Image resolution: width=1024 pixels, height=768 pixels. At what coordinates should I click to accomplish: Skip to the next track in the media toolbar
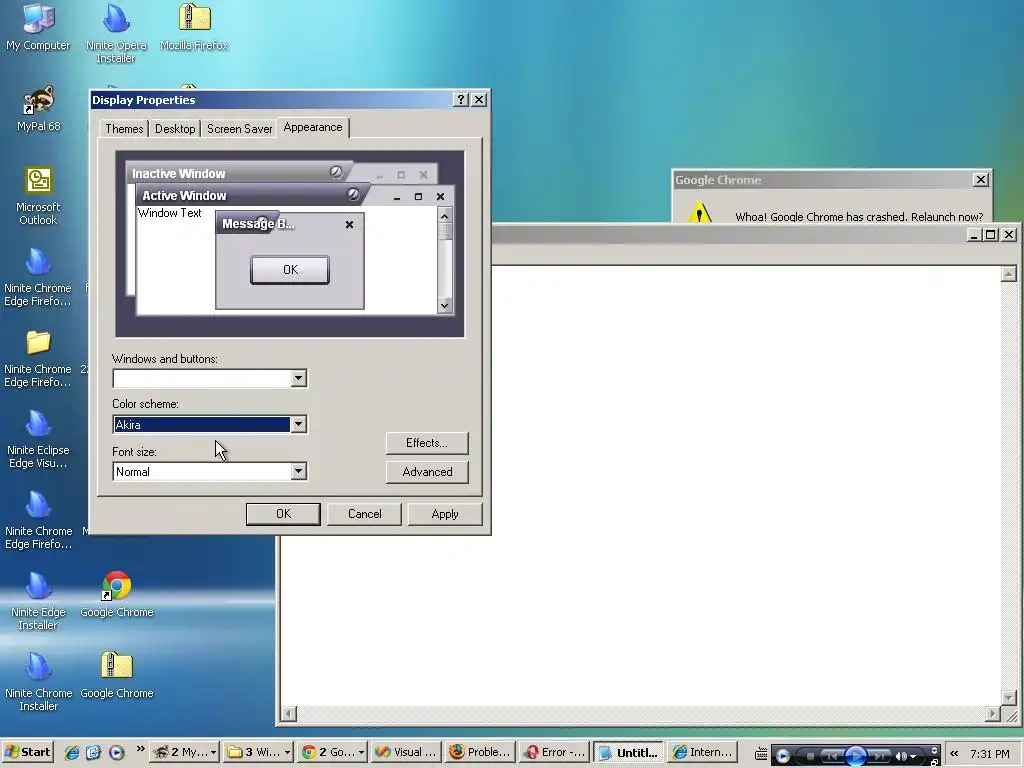879,756
